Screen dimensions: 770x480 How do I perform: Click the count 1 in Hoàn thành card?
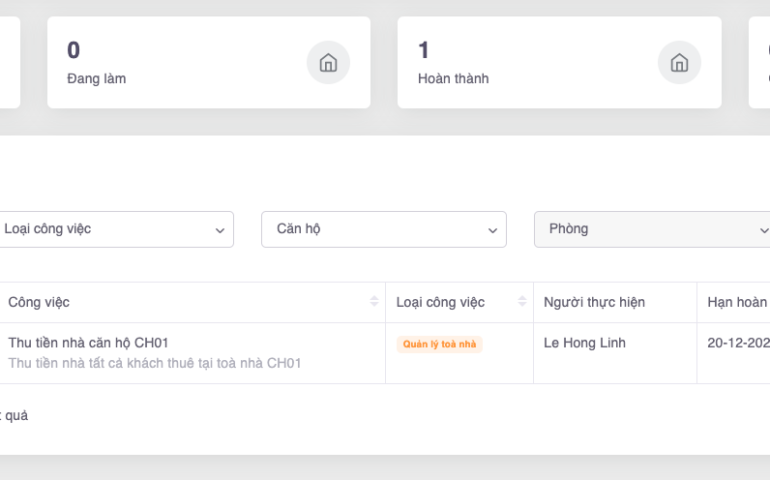coord(424,50)
